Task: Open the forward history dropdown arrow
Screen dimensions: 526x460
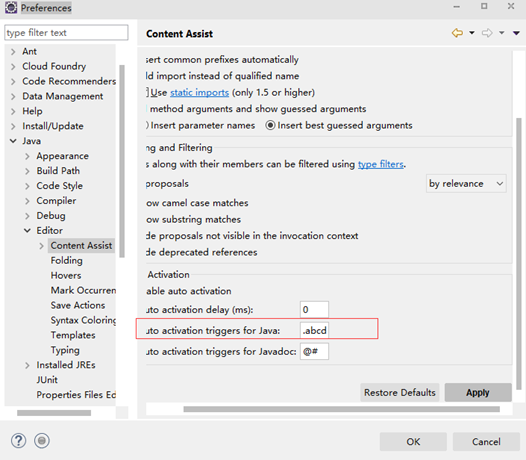Action: tap(502, 33)
